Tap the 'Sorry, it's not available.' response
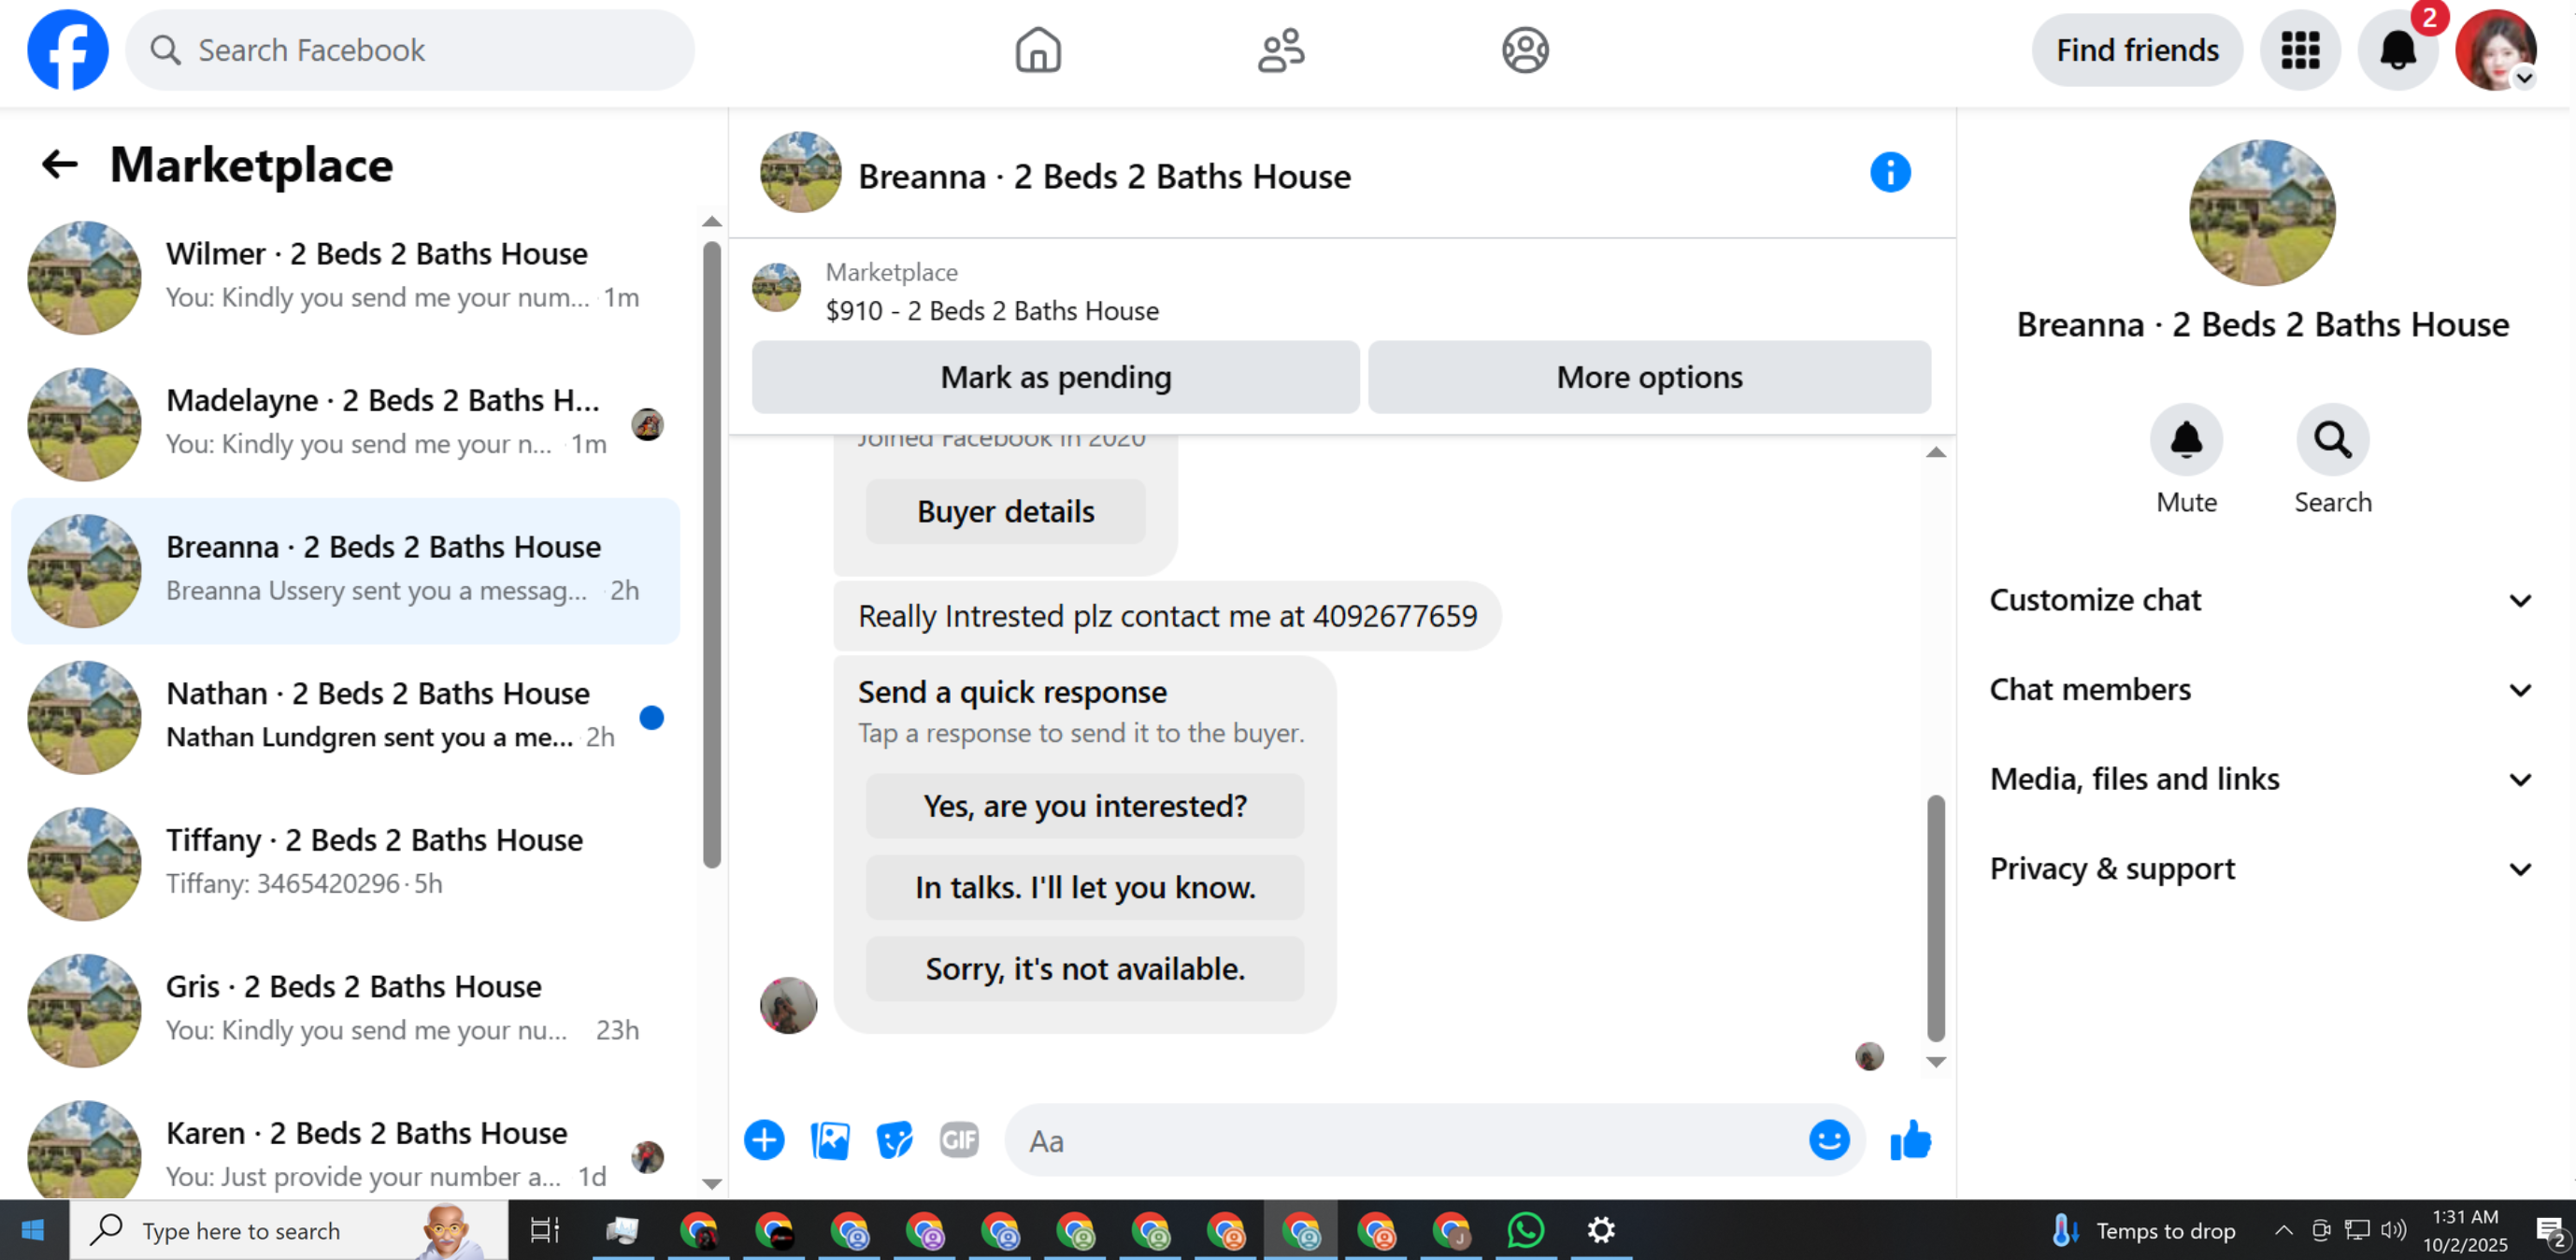Image resolution: width=2576 pixels, height=1260 pixels. 1084,968
